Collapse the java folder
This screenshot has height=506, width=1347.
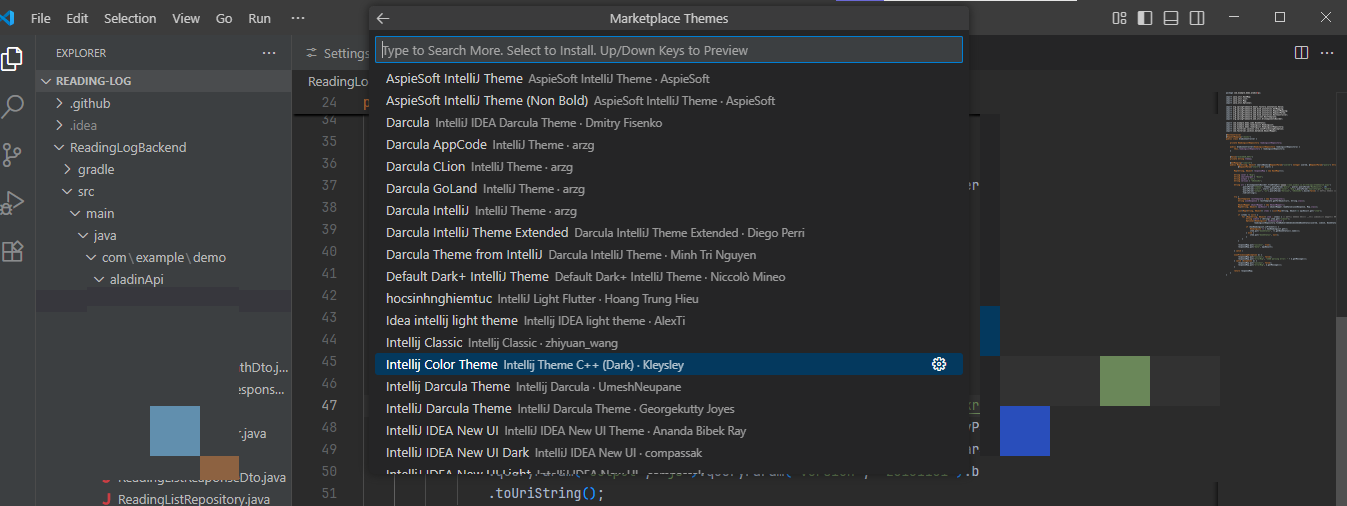(163, 235)
